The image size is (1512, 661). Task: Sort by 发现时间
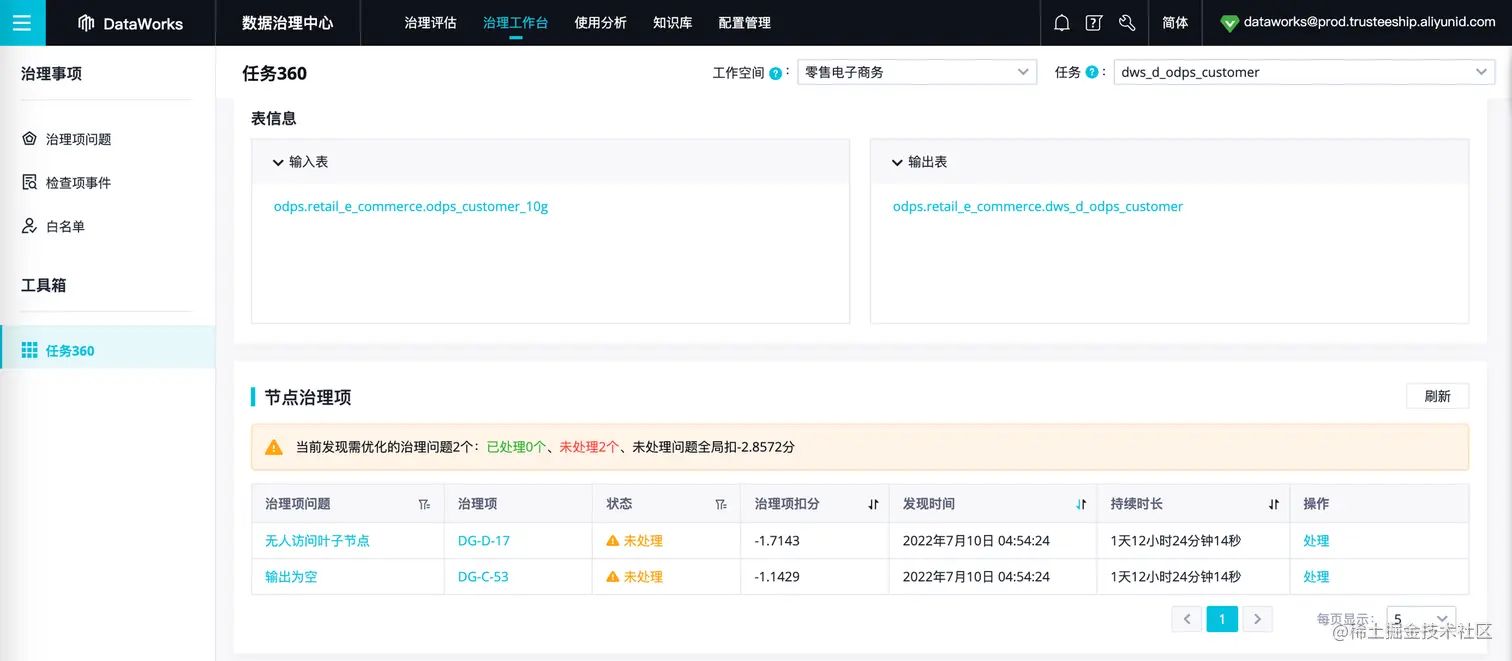pos(1081,505)
